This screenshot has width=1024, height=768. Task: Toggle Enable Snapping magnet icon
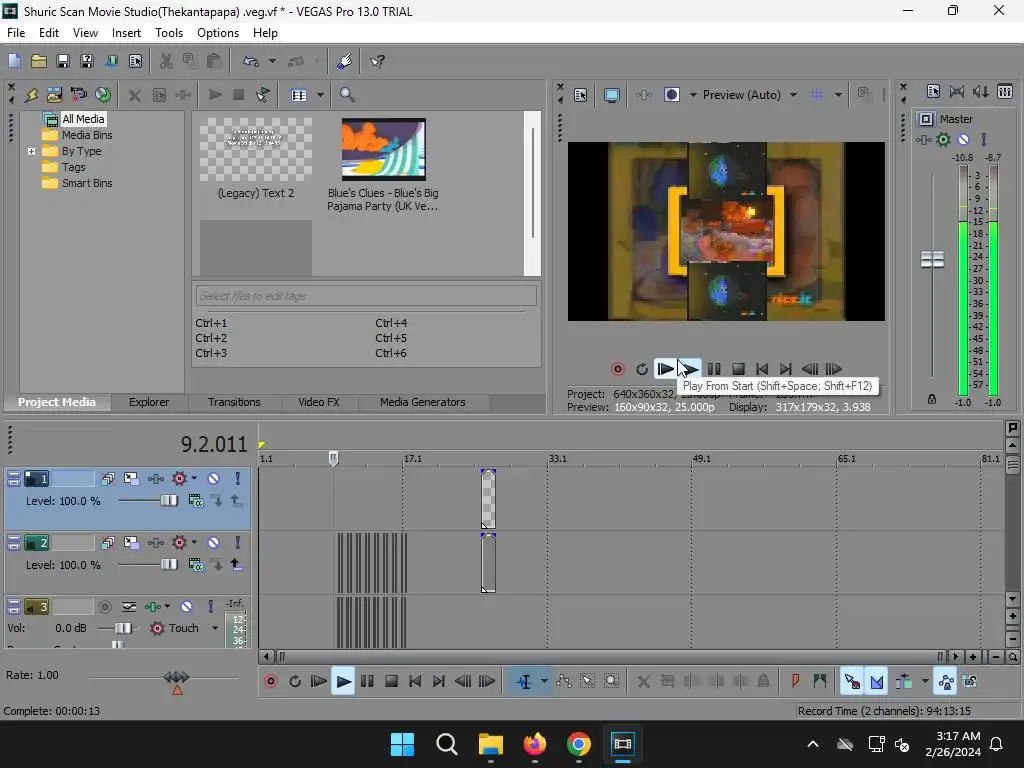point(852,681)
